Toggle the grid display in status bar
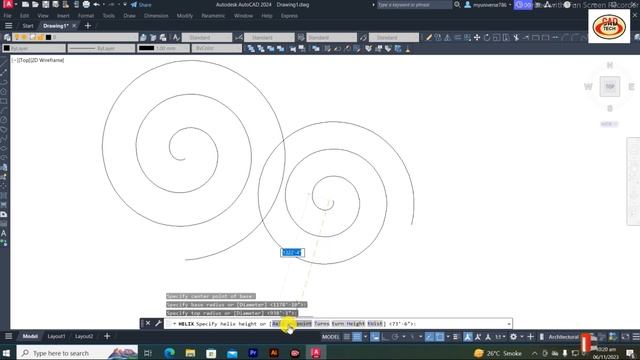This screenshot has width=640, height=360. point(347,337)
